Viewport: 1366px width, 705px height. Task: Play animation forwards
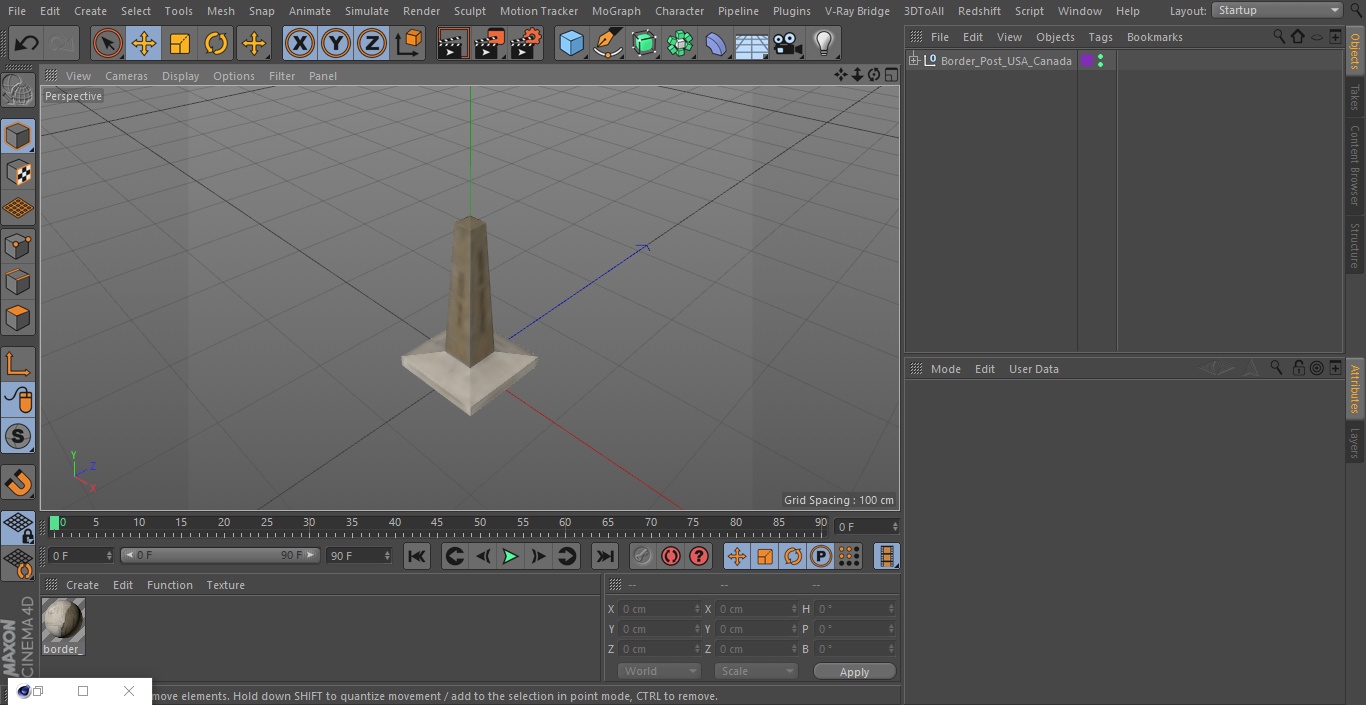[x=510, y=556]
